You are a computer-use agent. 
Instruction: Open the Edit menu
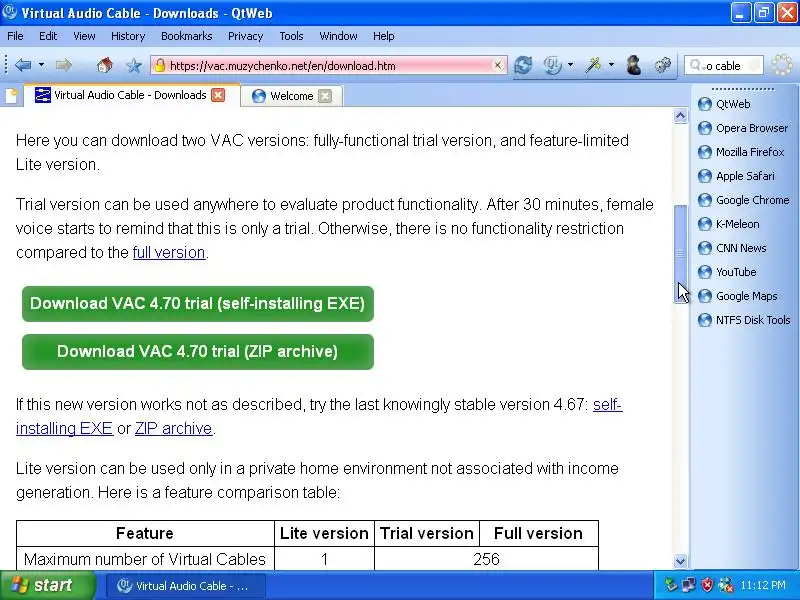(x=48, y=36)
